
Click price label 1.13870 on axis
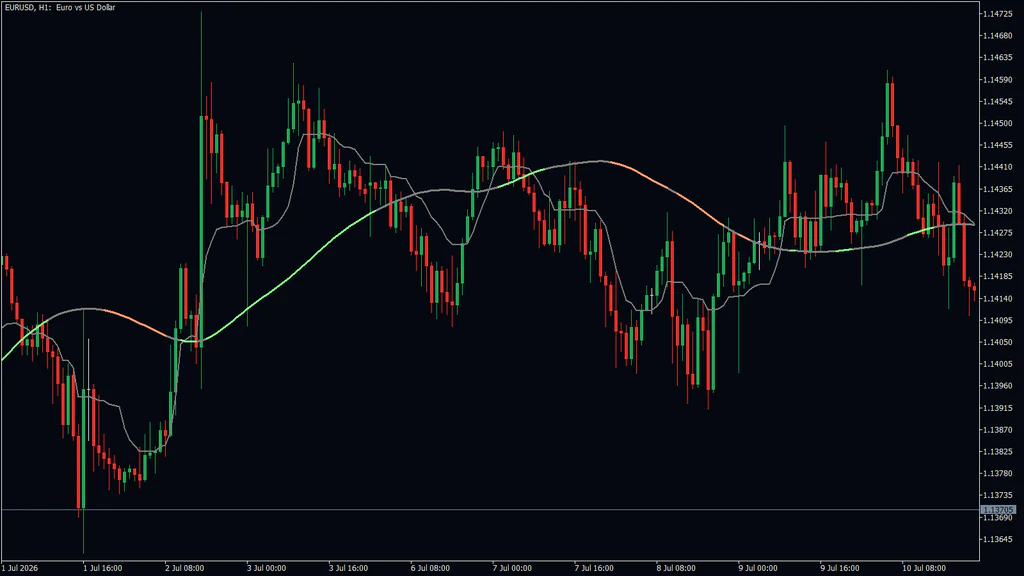click(x=998, y=430)
